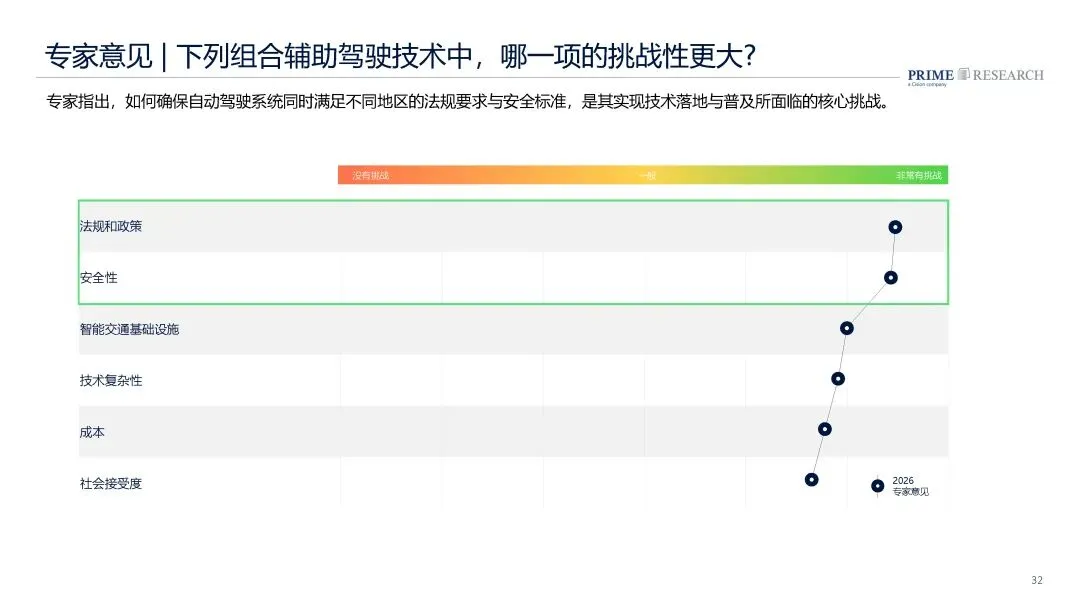Click the 法规和政策 row label
The image size is (1080, 608).
pyautogui.click(x=111, y=227)
